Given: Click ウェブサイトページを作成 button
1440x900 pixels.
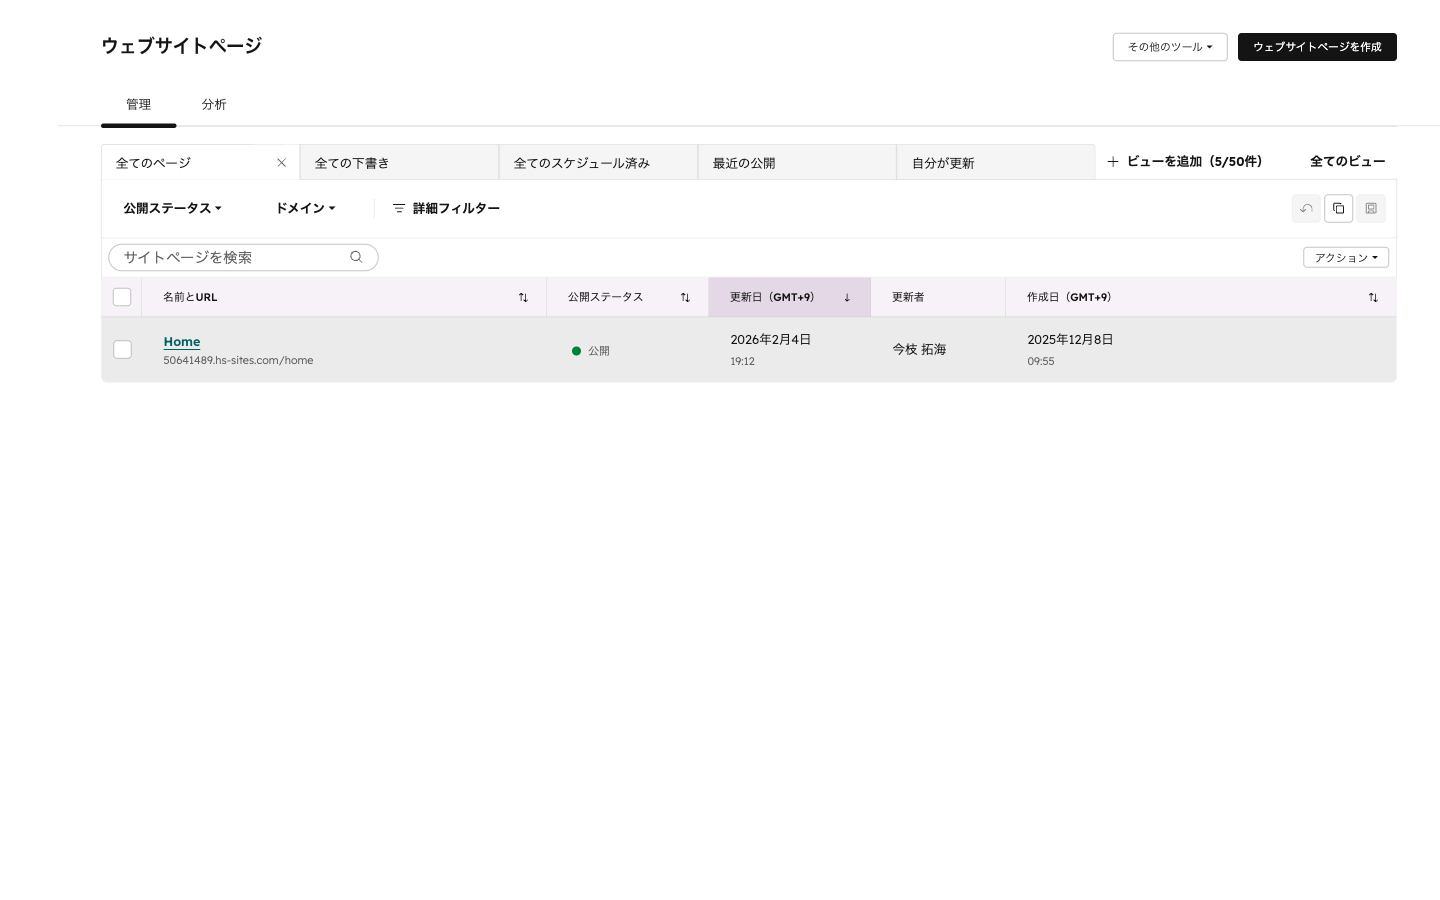Looking at the screenshot, I should 1316,47.
